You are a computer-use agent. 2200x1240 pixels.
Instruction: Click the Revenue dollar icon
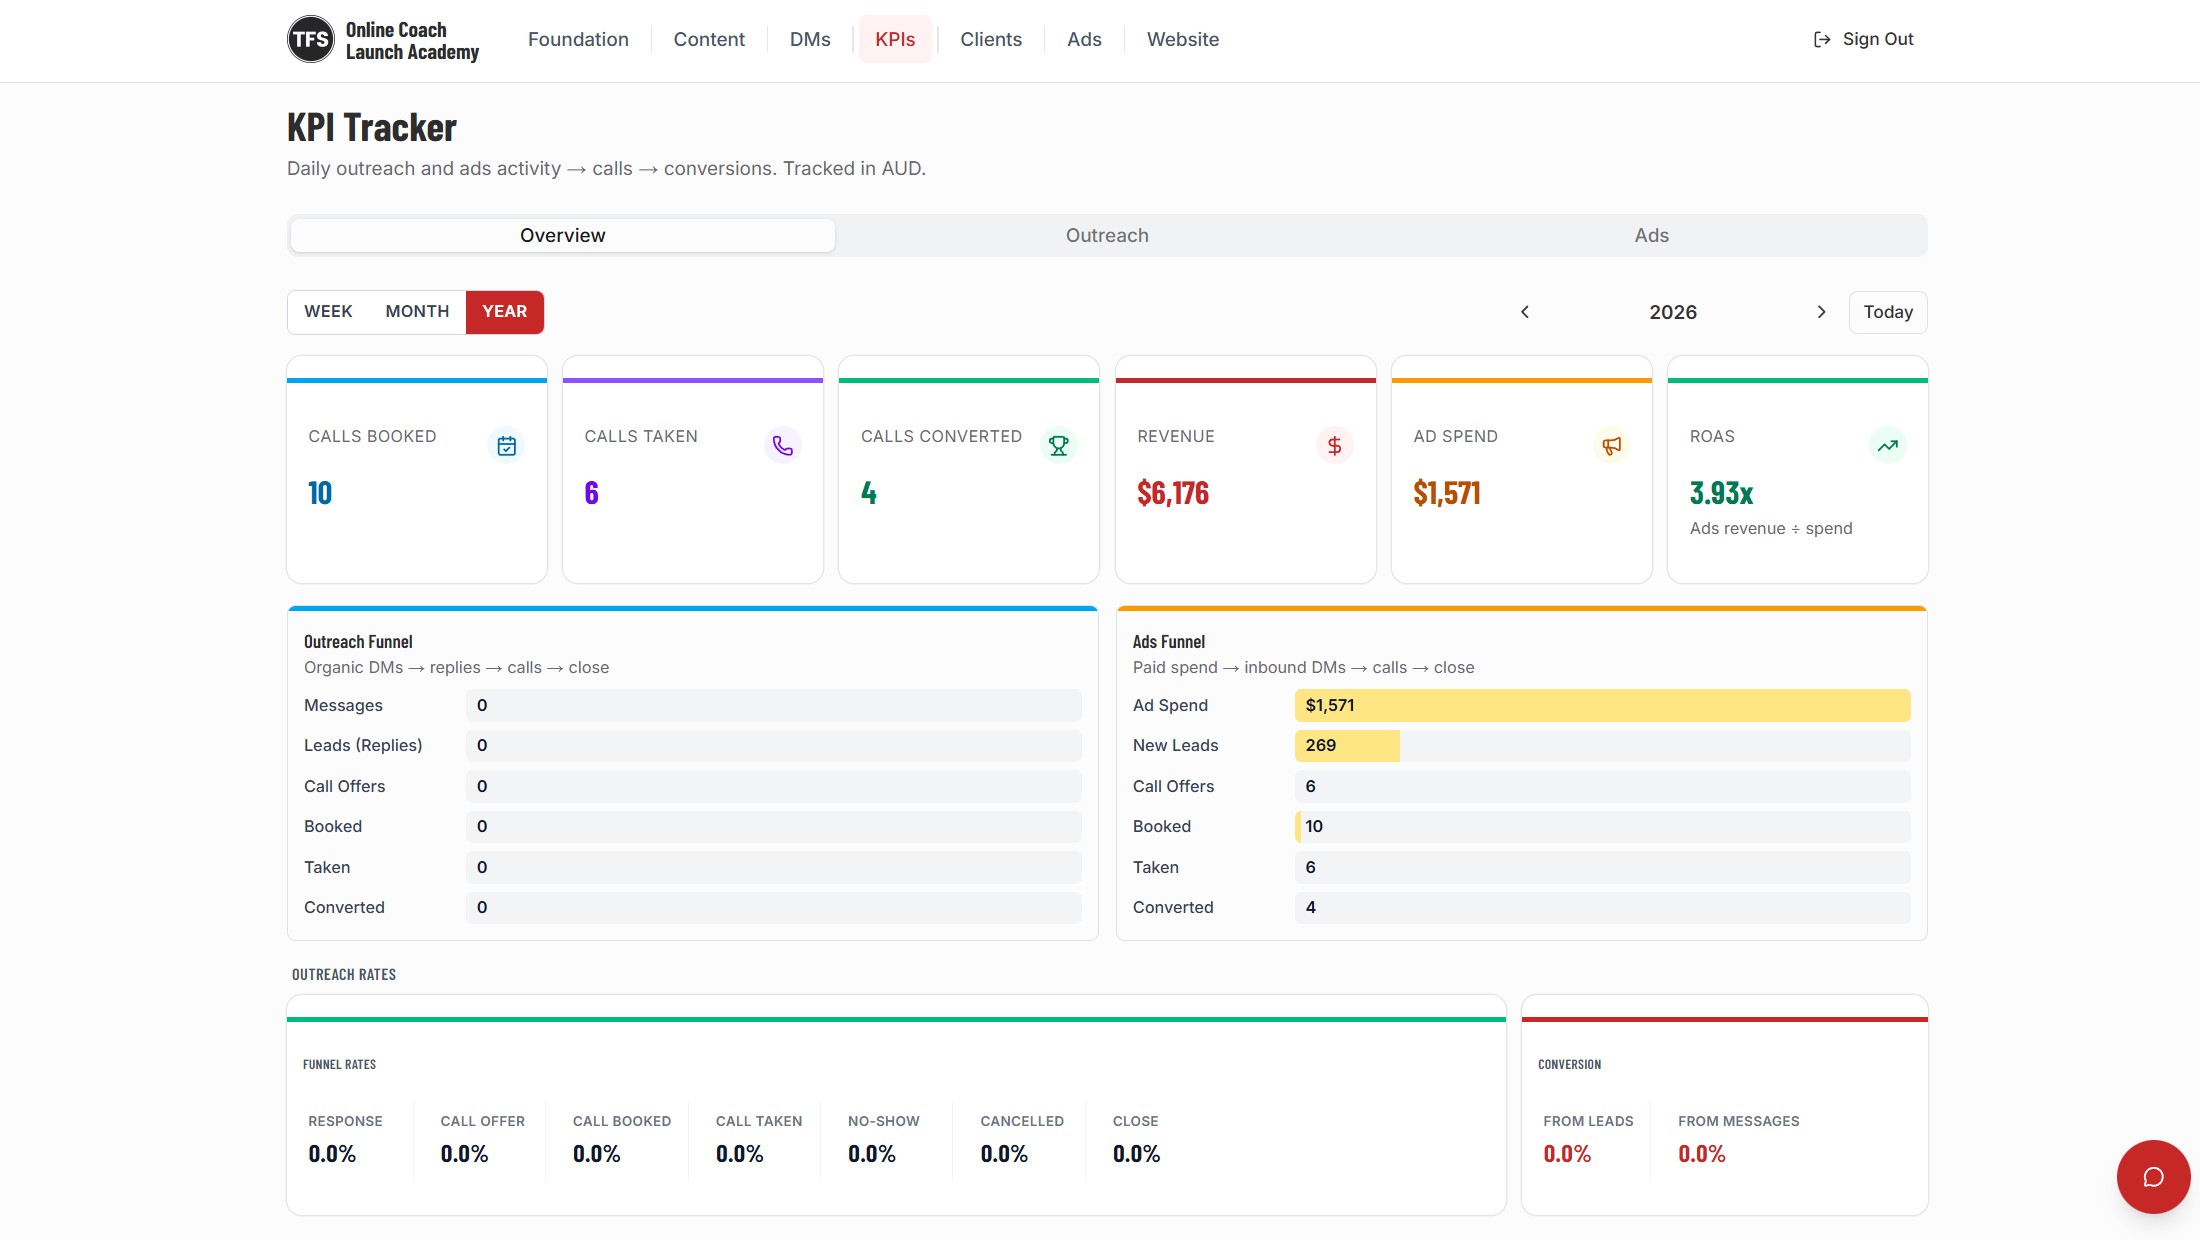pos(1335,445)
